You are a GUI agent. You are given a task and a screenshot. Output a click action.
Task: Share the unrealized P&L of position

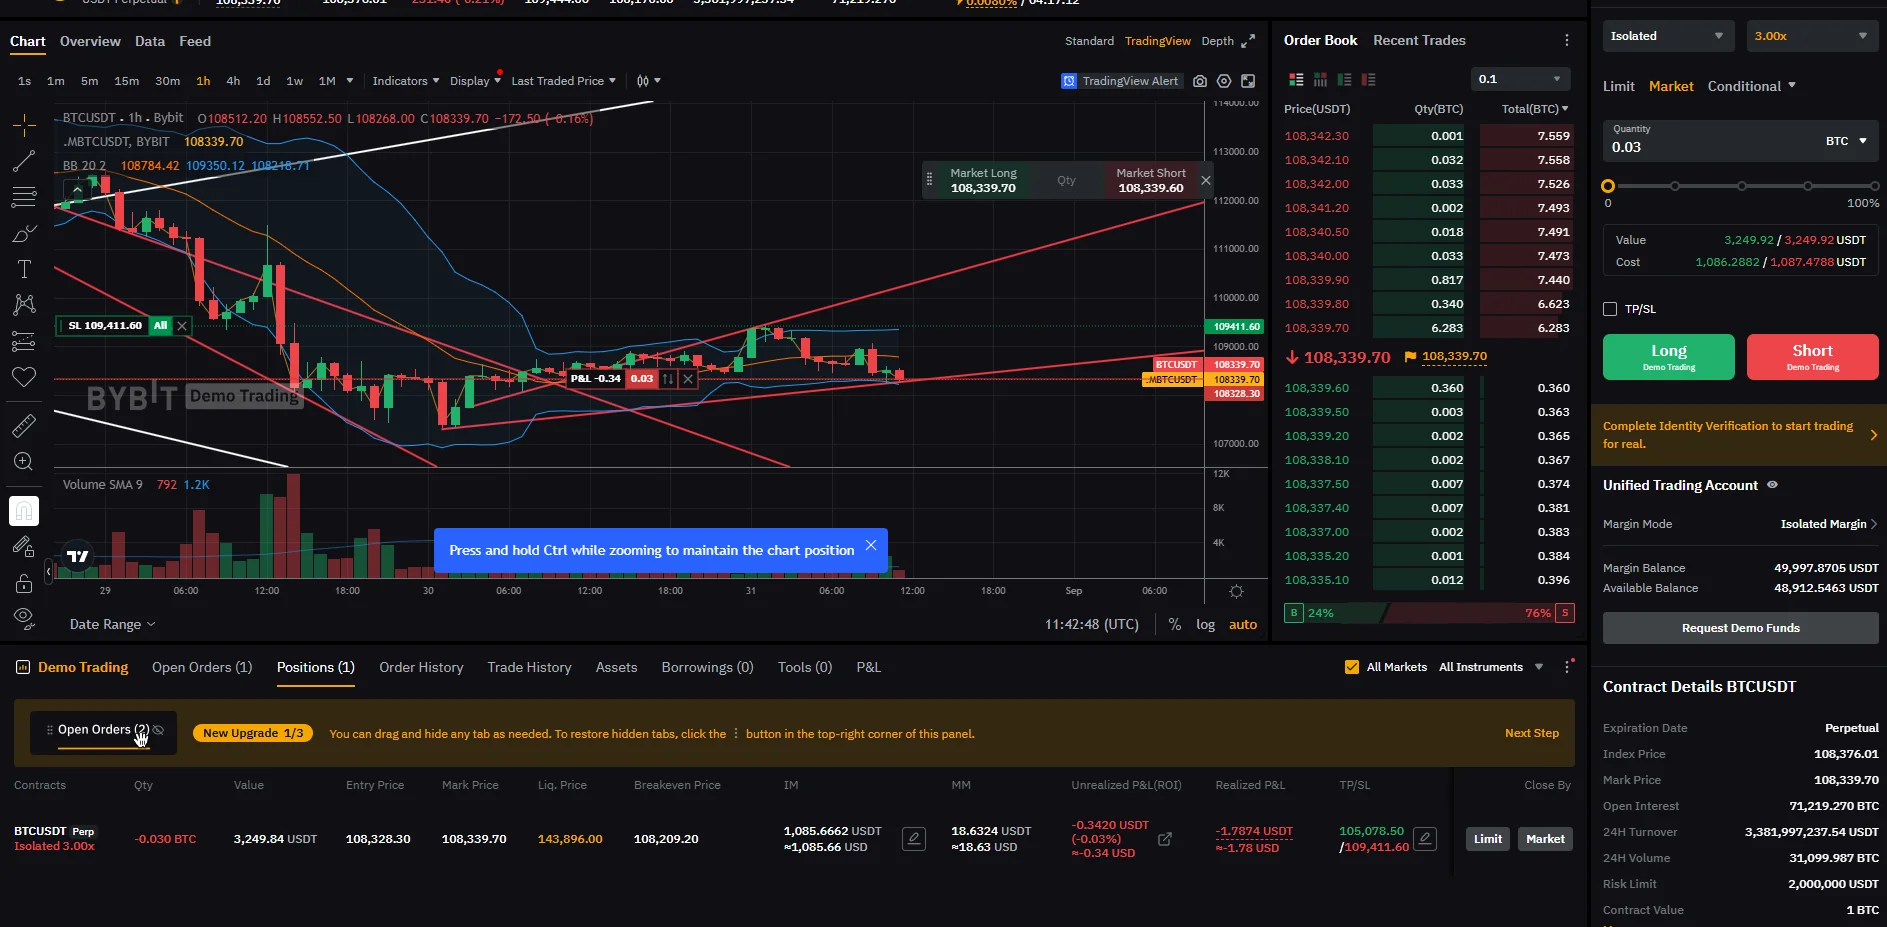coord(1165,839)
